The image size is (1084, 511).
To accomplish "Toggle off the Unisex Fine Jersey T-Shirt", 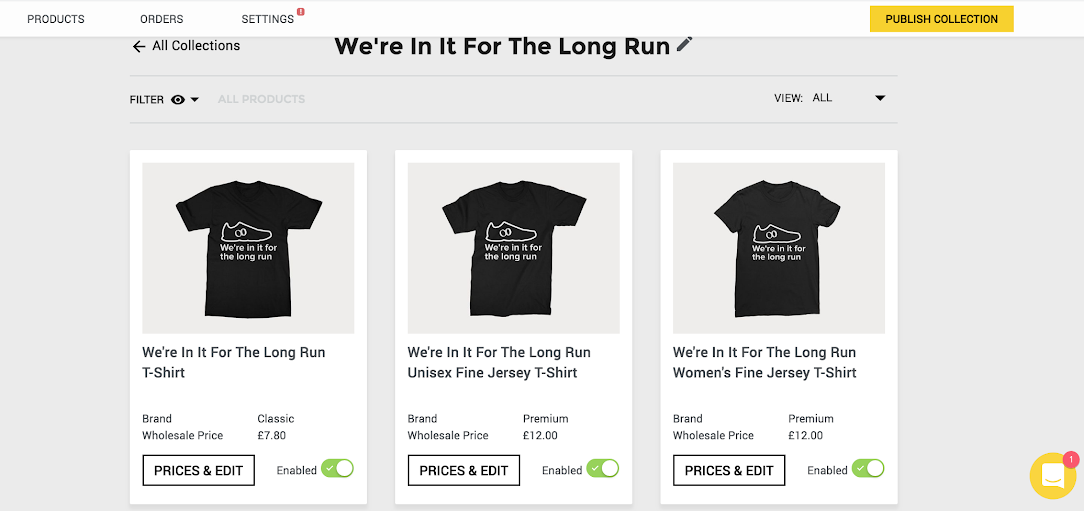I will [602, 469].
